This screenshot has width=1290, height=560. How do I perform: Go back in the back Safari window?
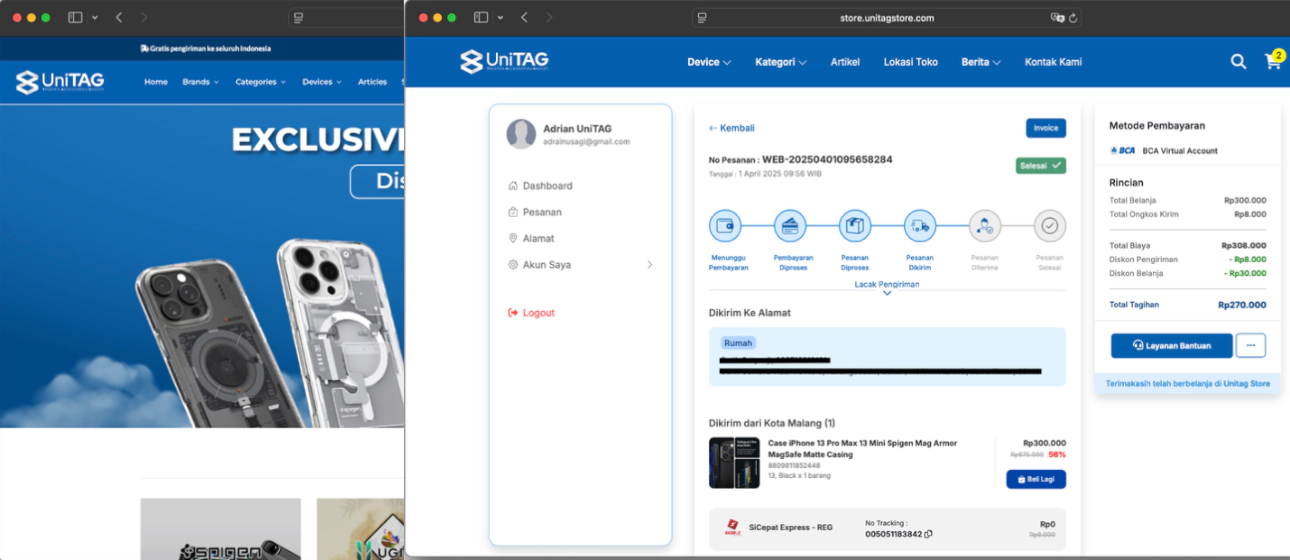[119, 18]
